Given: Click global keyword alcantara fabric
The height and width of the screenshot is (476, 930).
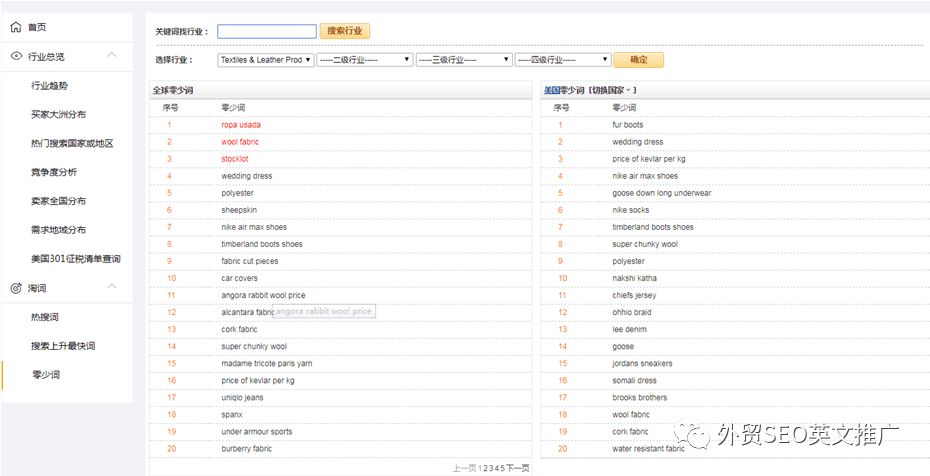Looking at the screenshot, I should pos(247,312).
